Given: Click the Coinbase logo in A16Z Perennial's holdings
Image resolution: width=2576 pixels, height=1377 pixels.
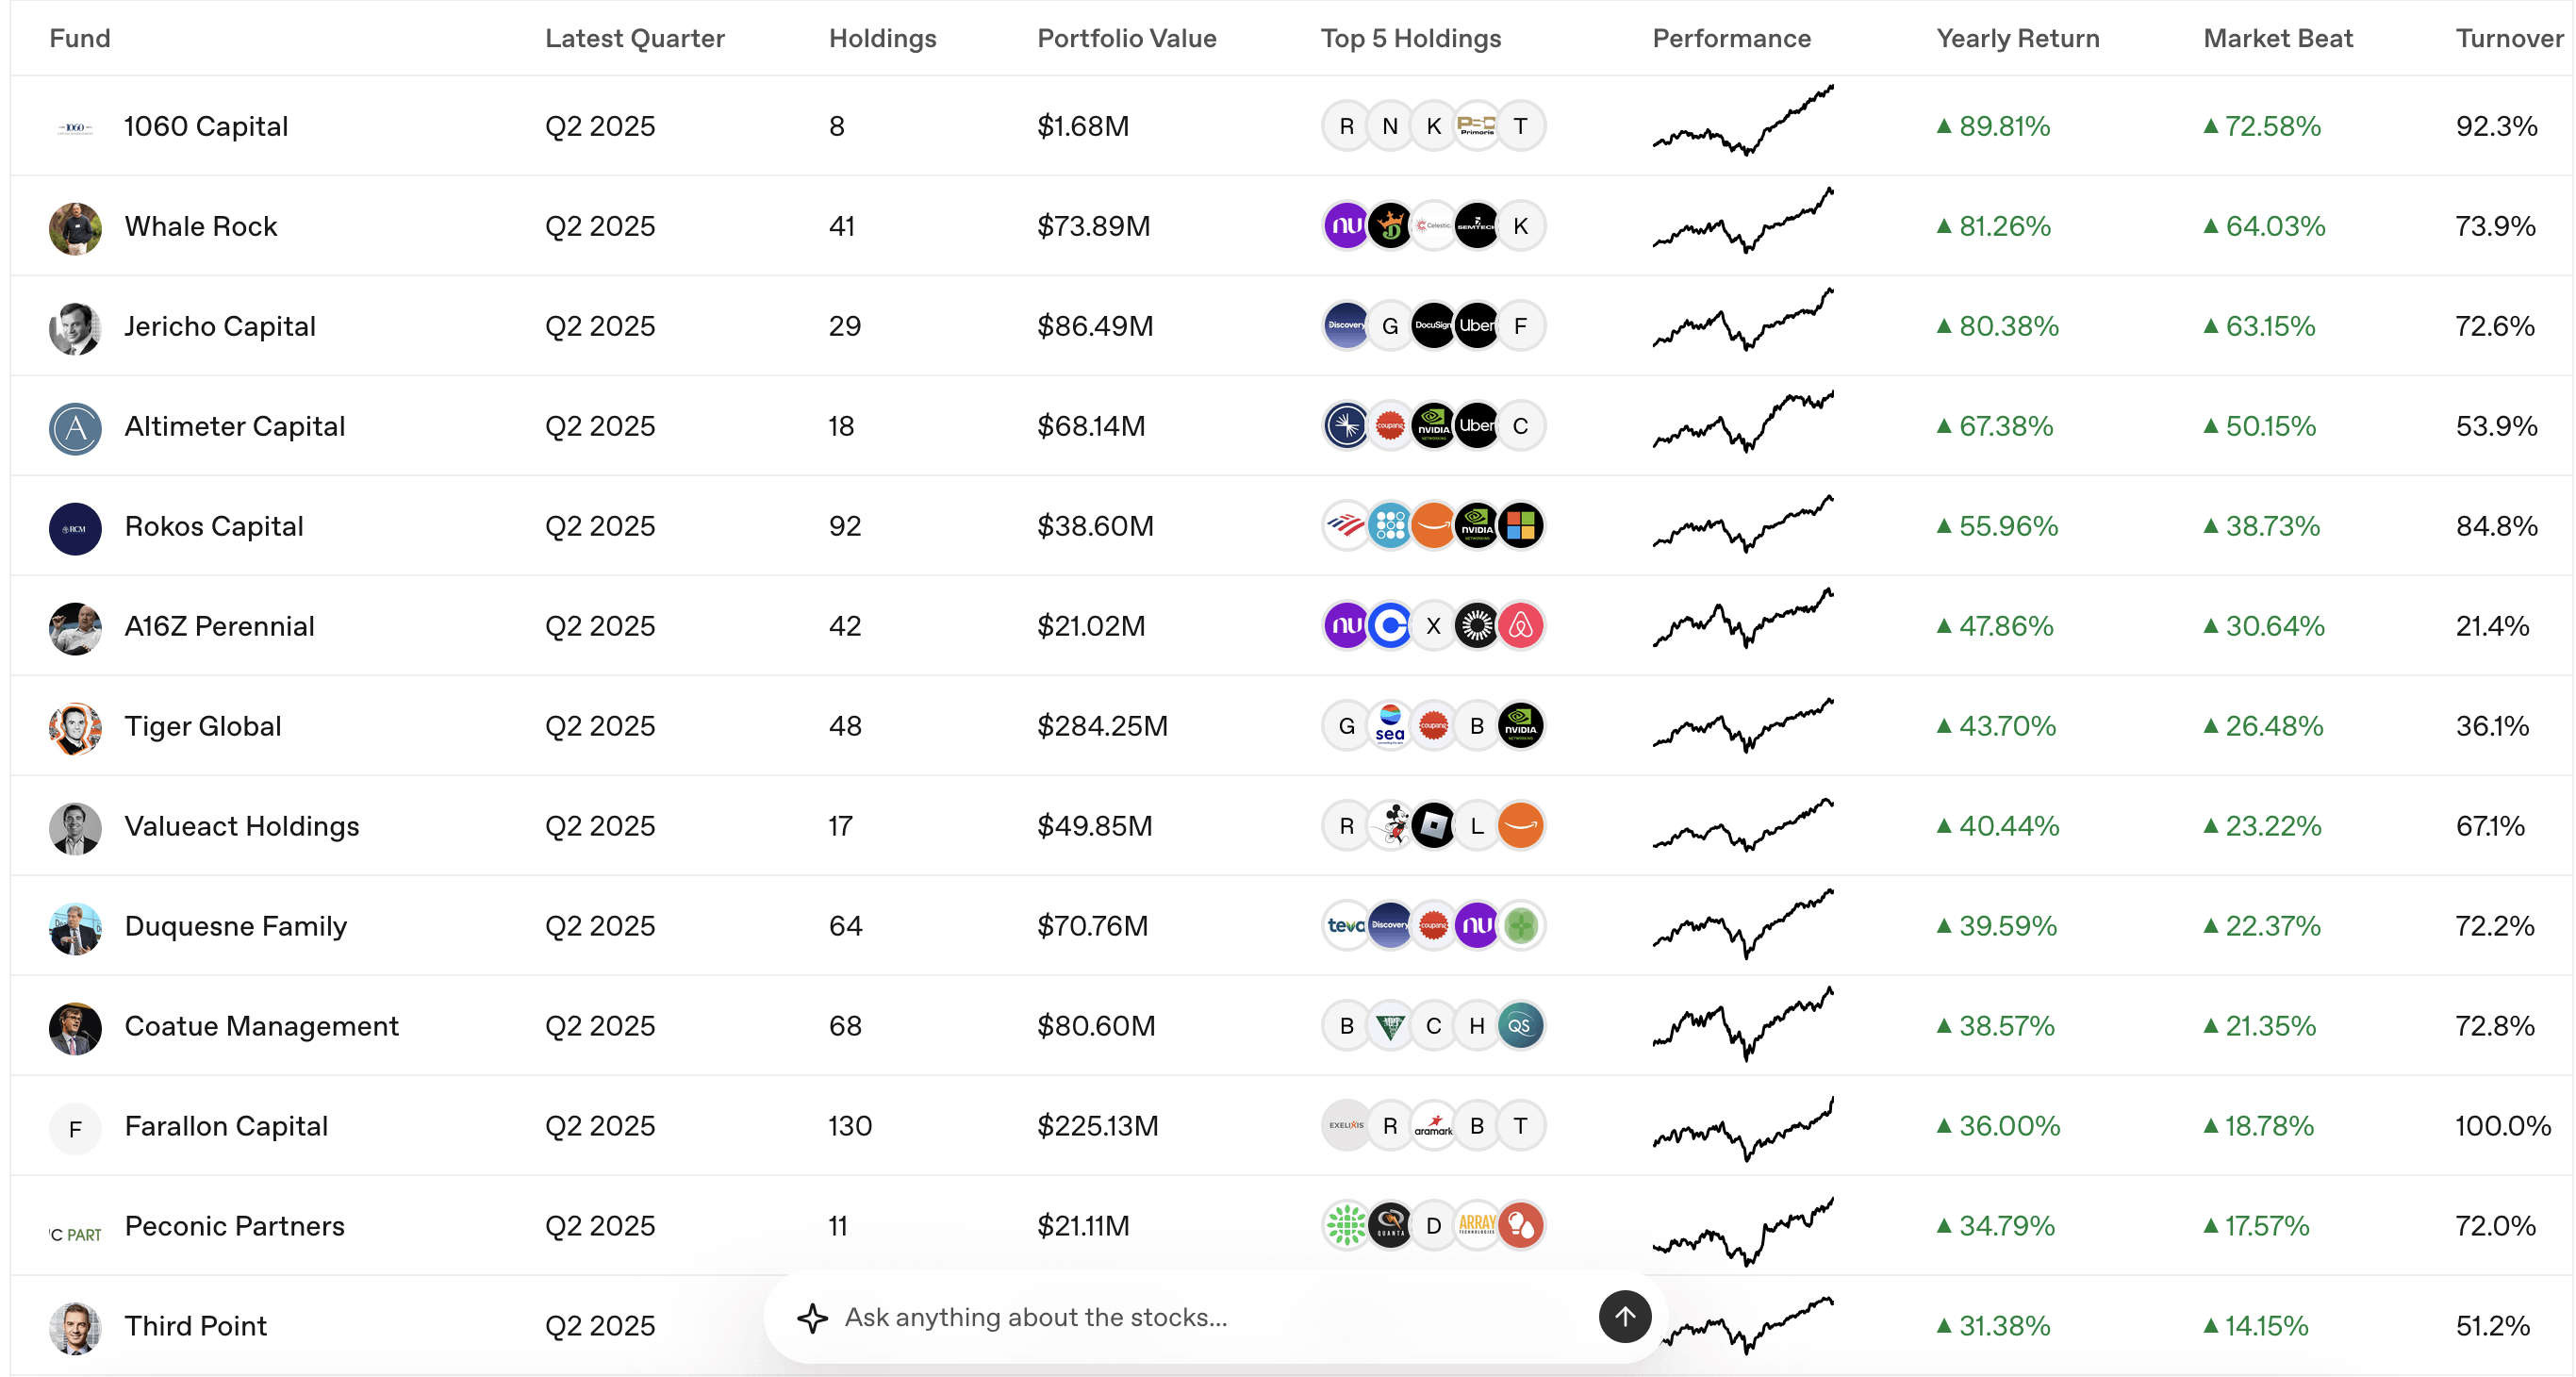Looking at the screenshot, I should click(x=1390, y=626).
